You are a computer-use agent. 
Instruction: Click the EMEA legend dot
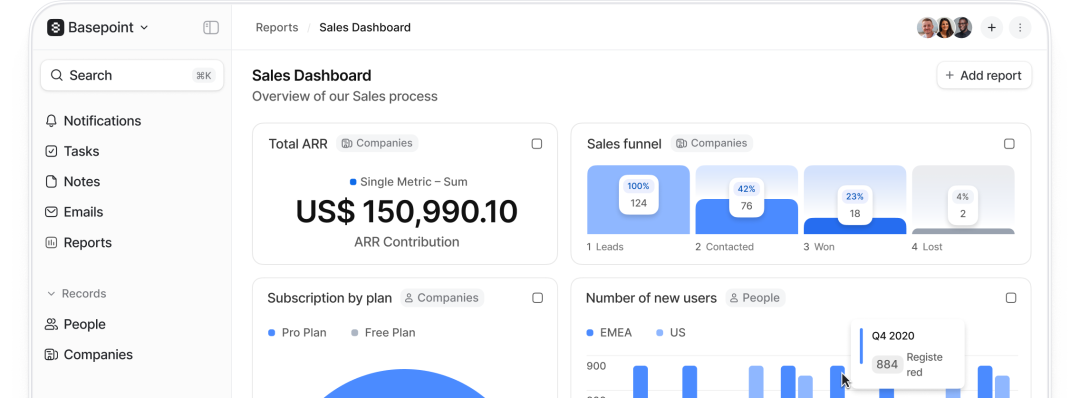(590, 333)
